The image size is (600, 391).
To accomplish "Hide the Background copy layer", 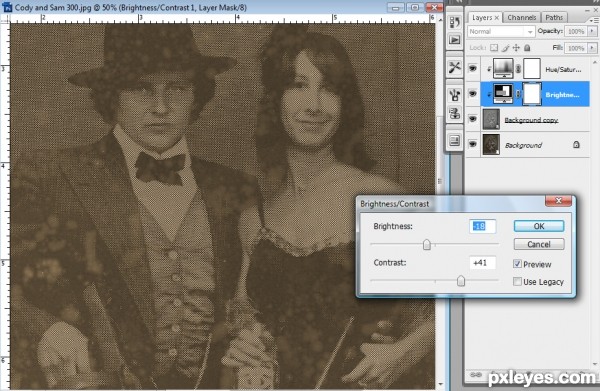I will [x=473, y=119].
